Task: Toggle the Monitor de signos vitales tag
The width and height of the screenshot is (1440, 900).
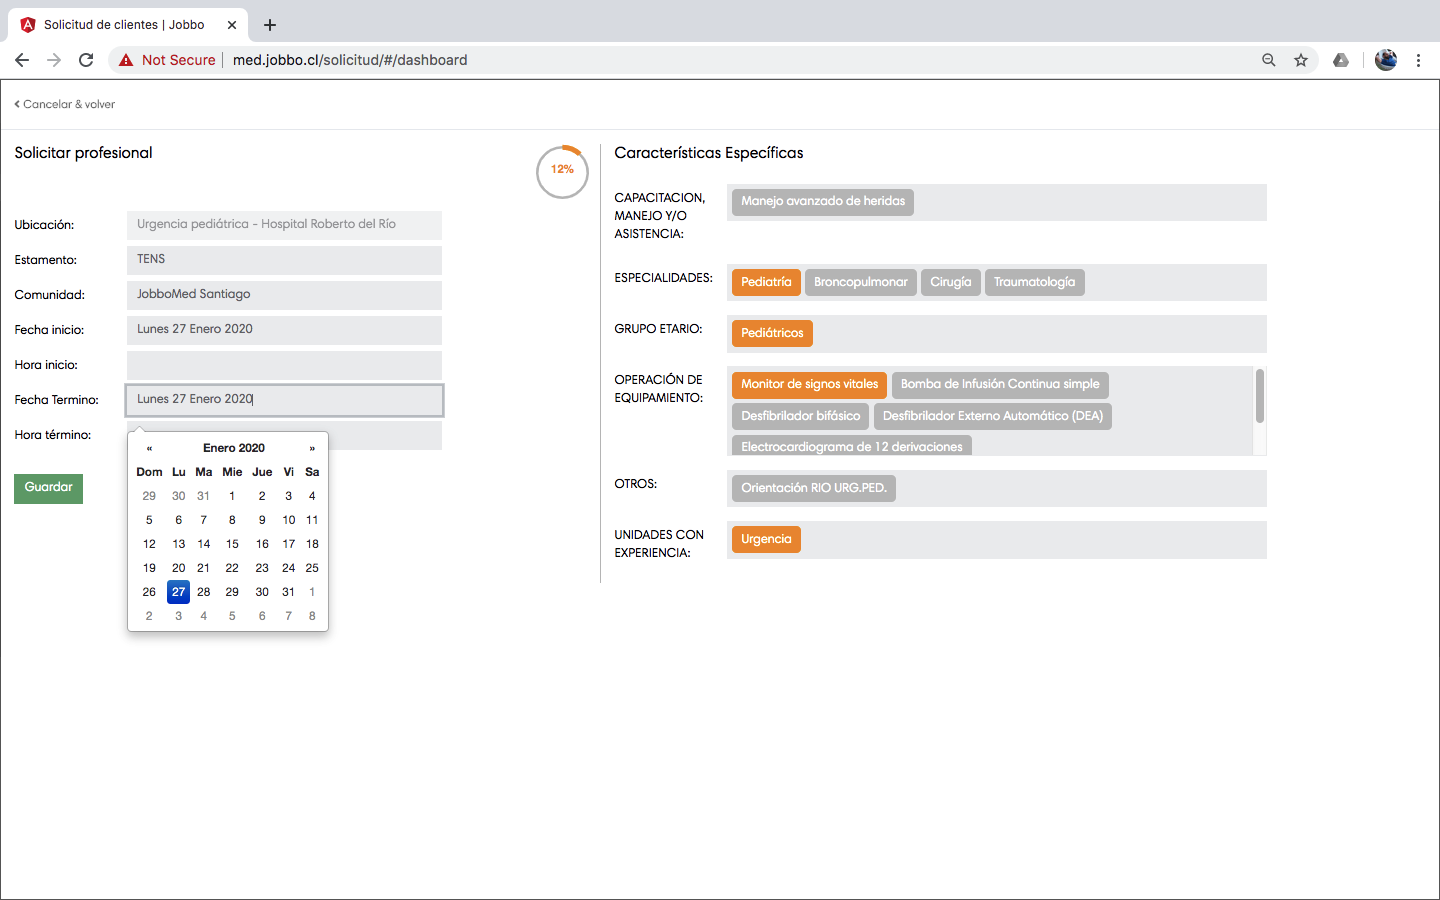Action: (809, 385)
